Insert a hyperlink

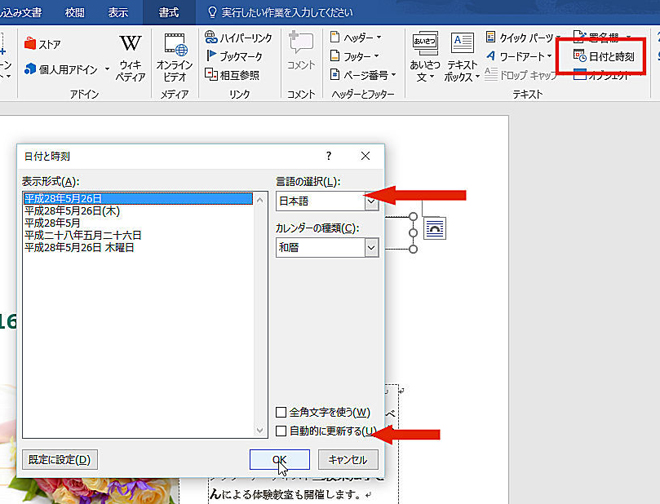[x=238, y=38]
